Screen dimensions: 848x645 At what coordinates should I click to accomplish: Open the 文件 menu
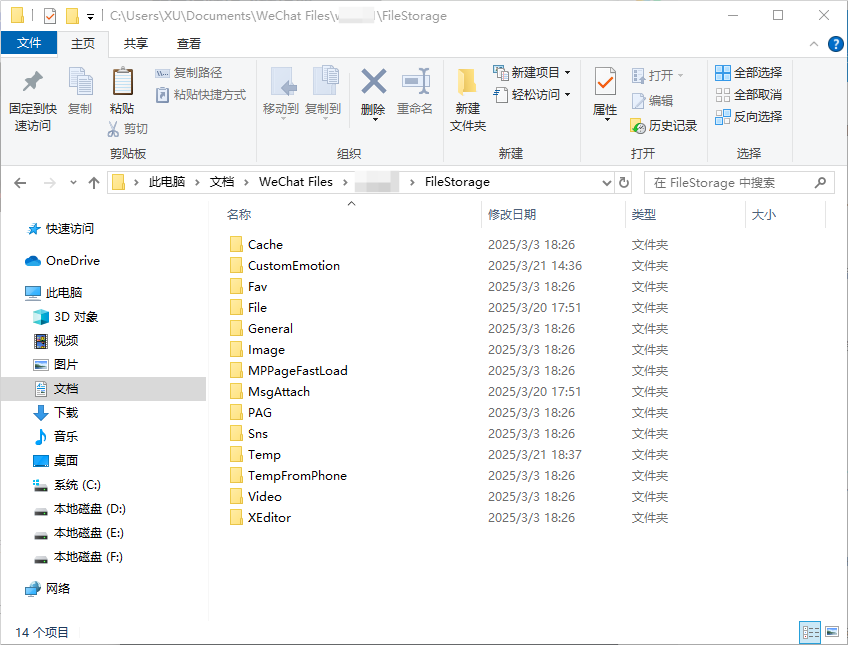(29, 43)
